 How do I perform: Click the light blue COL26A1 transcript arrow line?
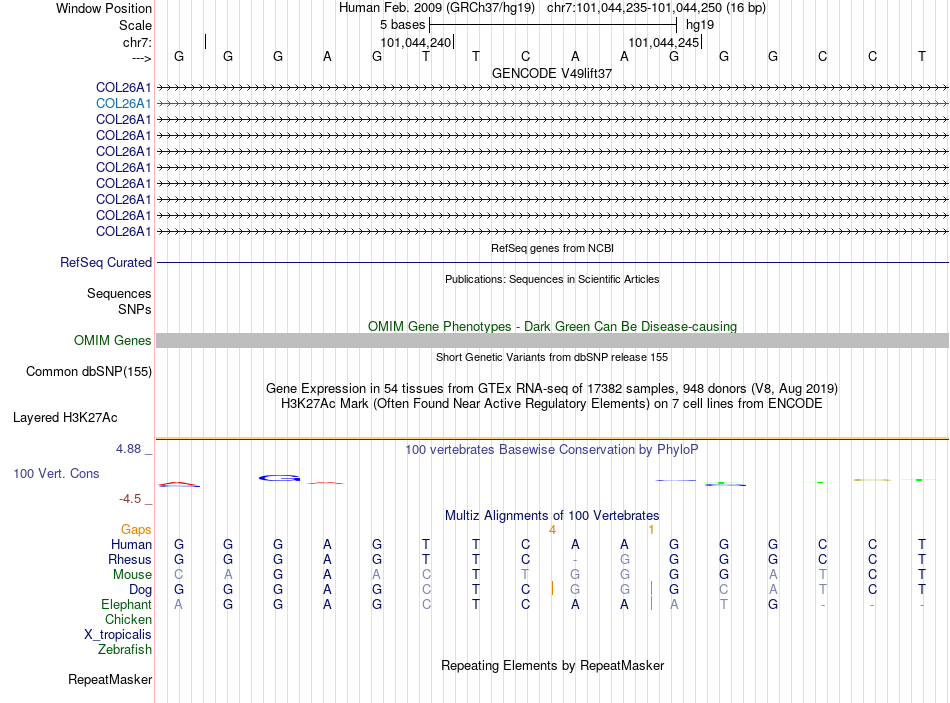click(552, 104)
